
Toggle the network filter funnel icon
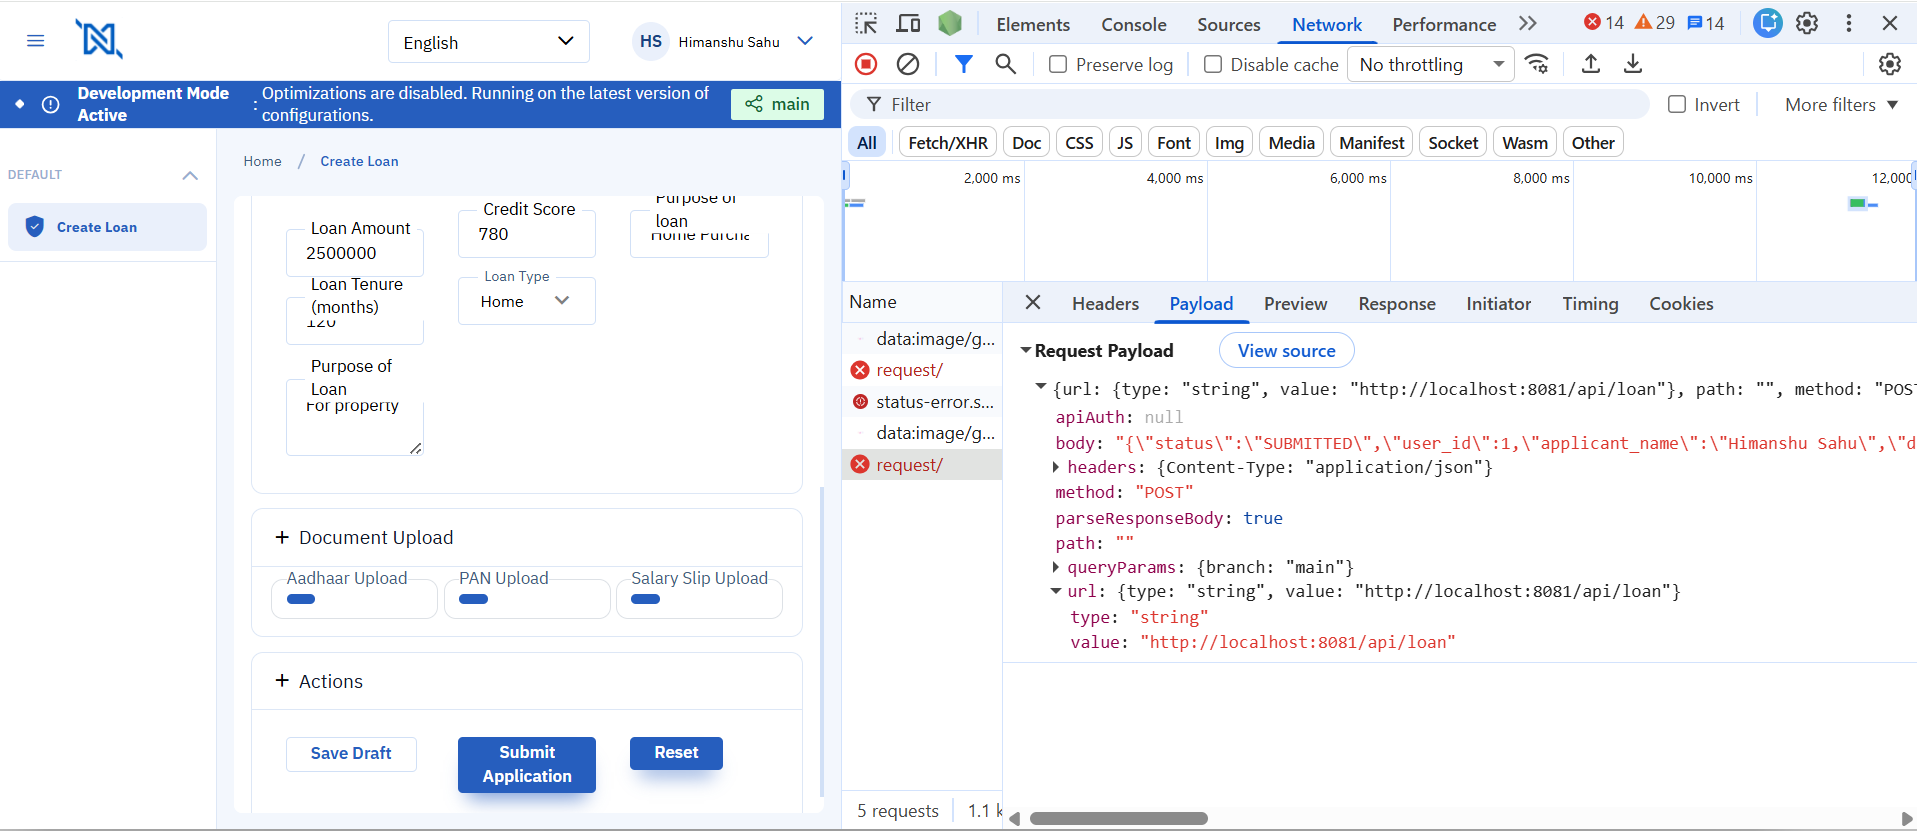pyautogui.click(x=963, y=65)
